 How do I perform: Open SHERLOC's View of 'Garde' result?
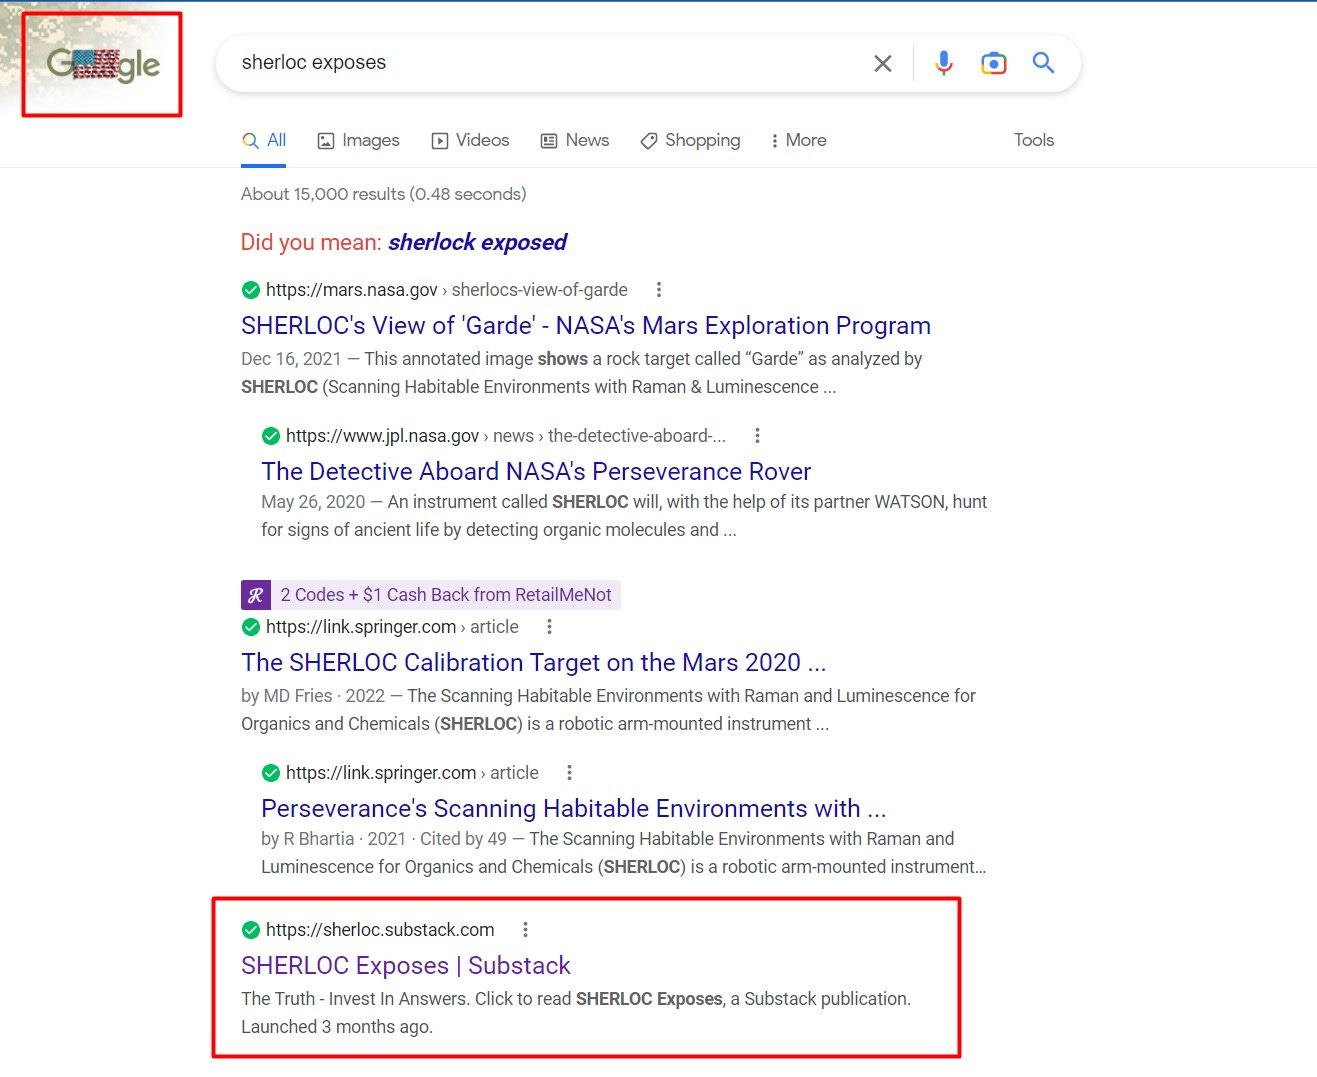pos(586,326)
